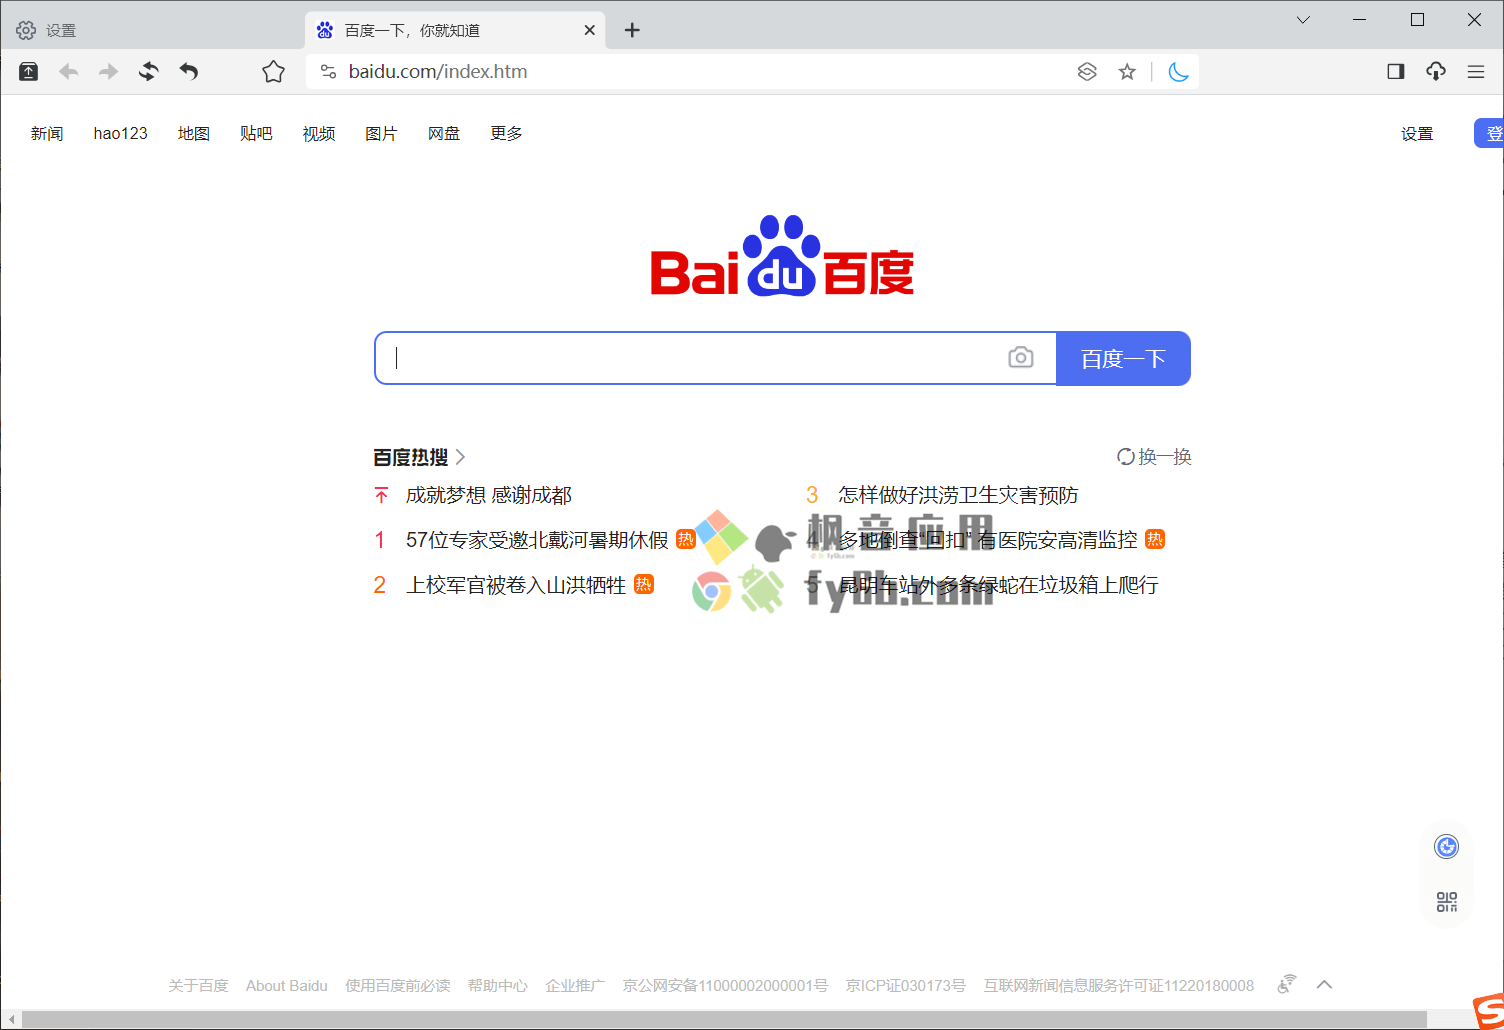This screenshot has height=1030, width=1504.
Task: Open 上校军官被卷入山洪牺牲 hot search
Action: [x=516, y=585]
